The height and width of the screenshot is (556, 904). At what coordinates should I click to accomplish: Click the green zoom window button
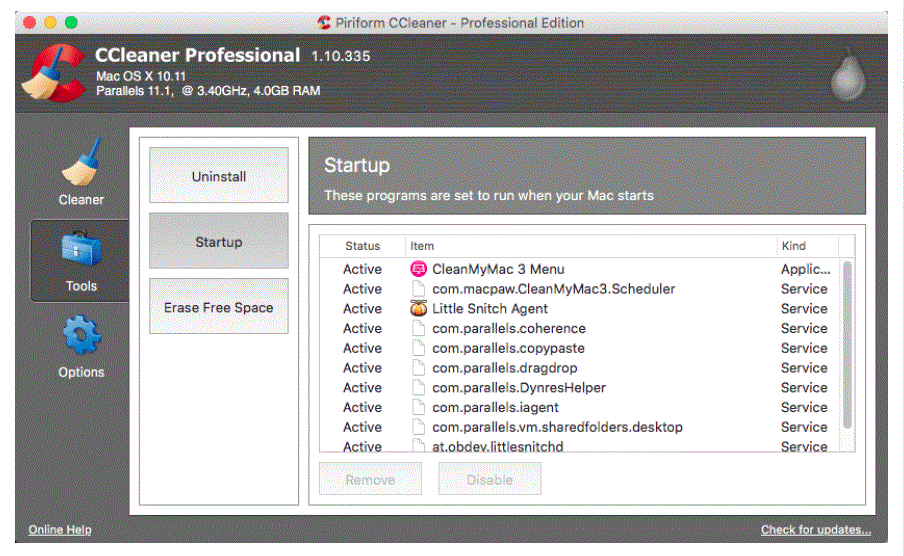[x=71, y=22]
